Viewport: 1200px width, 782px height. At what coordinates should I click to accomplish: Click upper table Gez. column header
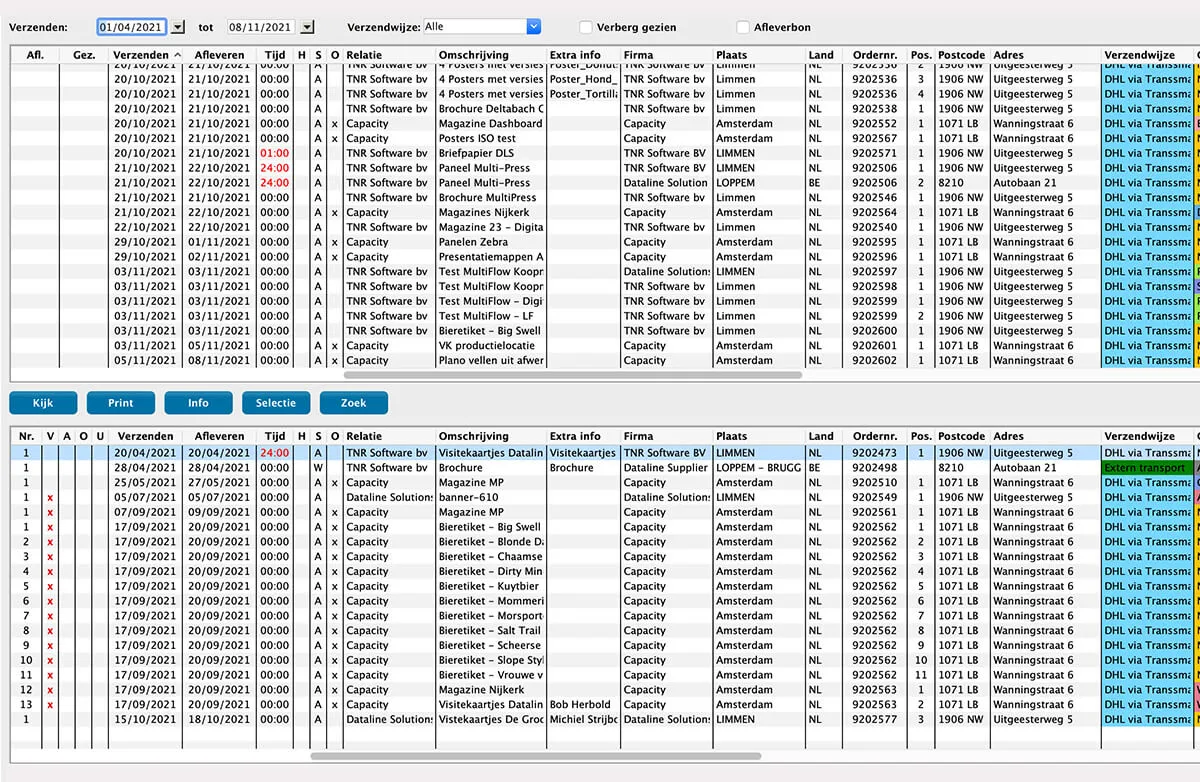83,55
